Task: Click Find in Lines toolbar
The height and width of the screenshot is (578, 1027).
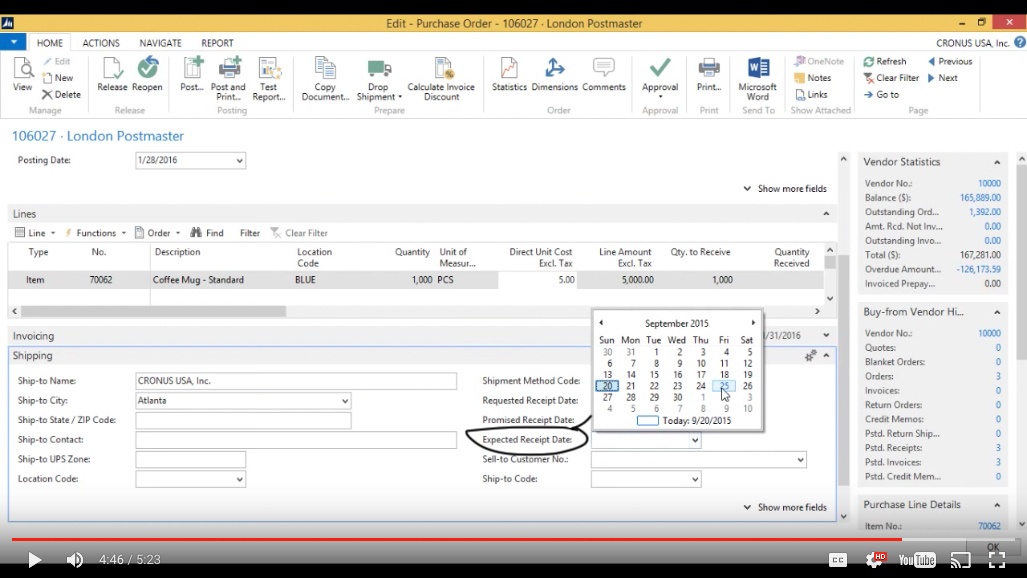Action: point(207,233)
